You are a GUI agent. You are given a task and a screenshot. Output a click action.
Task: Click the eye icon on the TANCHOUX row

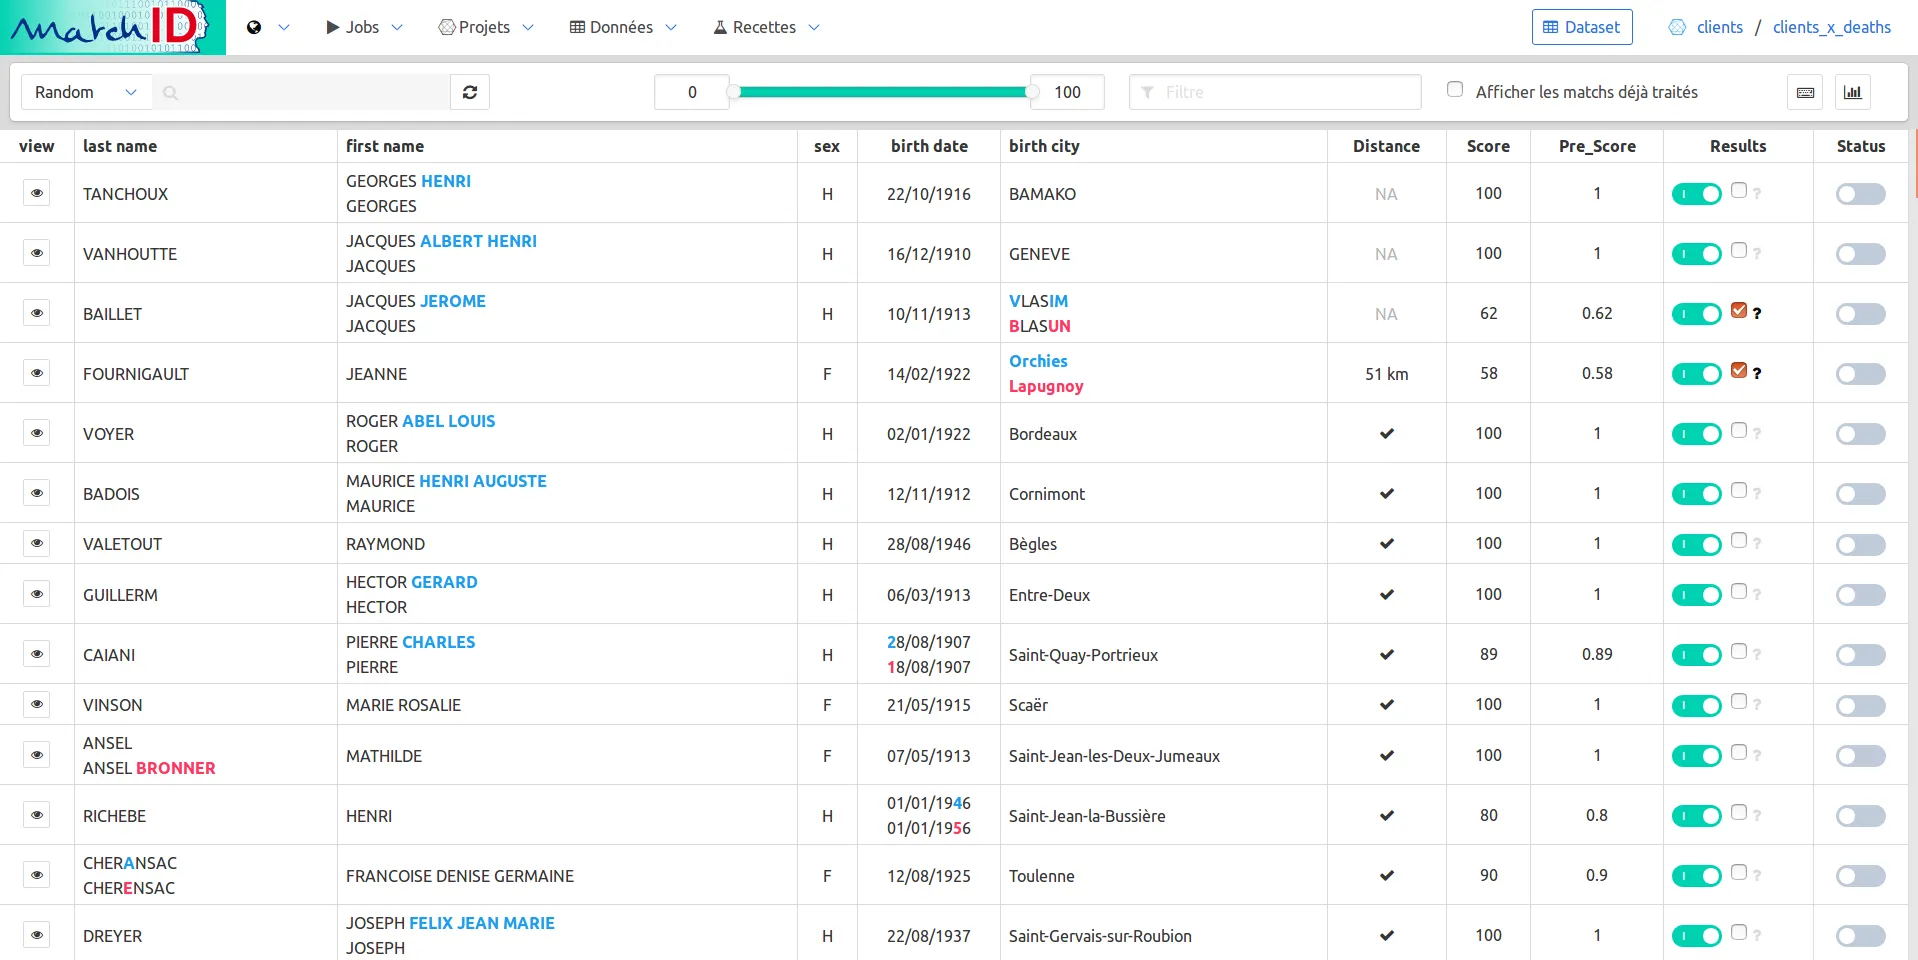click(36, 193)
